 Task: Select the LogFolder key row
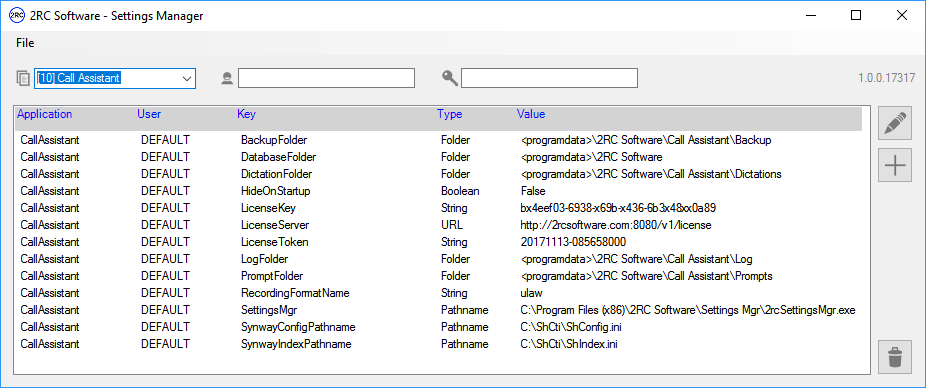pos(438,259)
